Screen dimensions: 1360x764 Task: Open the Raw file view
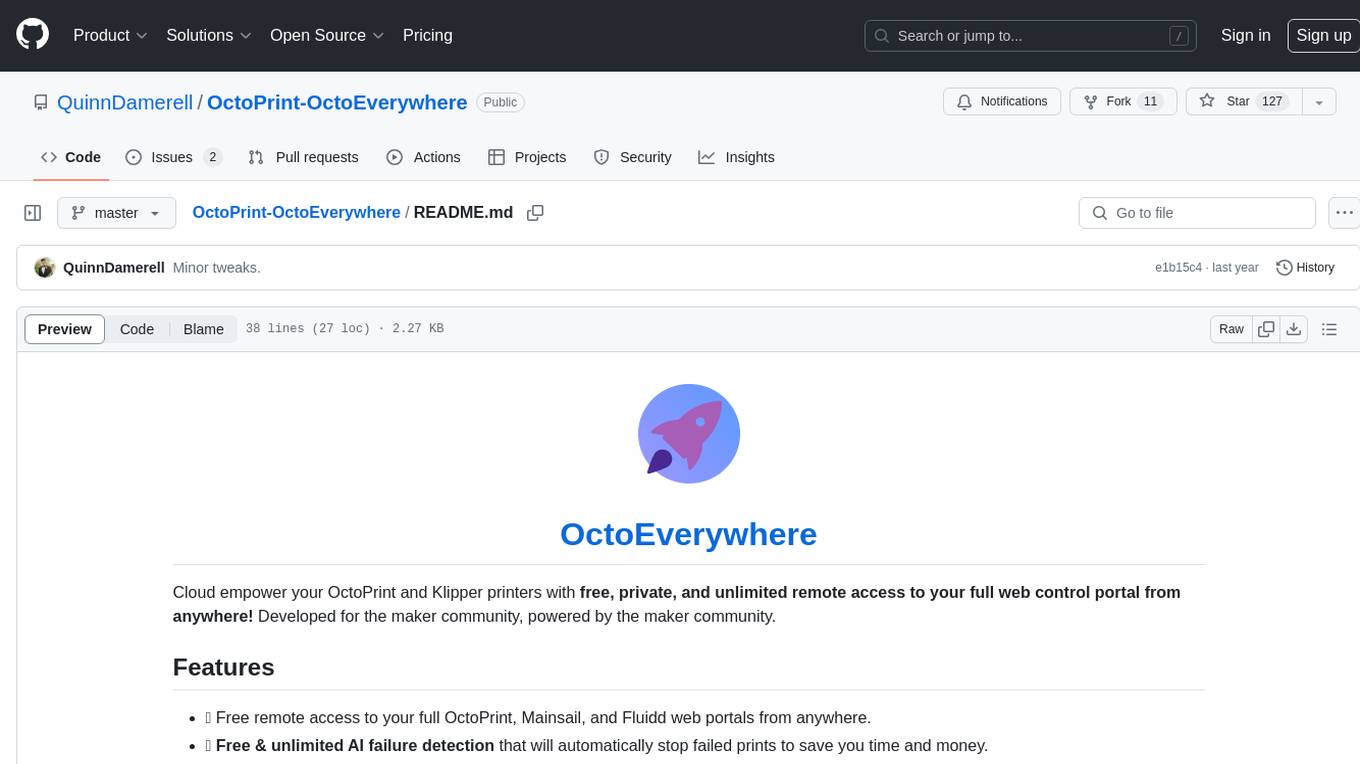[1231, 329]
